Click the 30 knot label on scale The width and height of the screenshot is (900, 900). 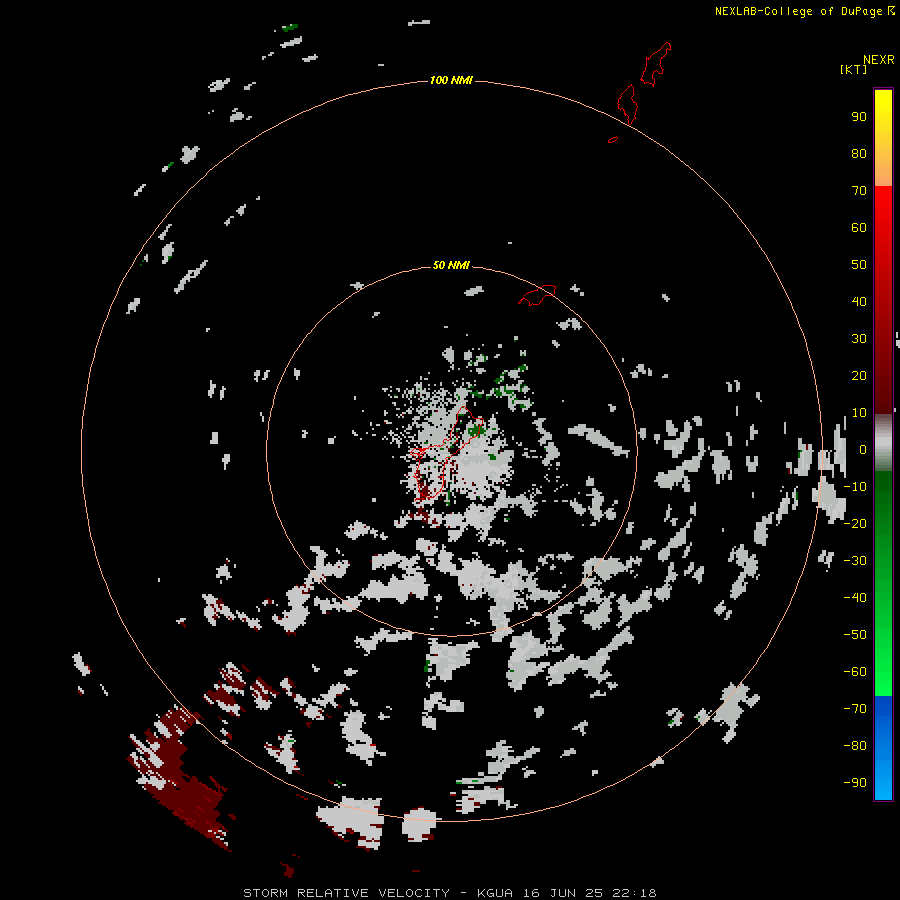click(859, 339)
